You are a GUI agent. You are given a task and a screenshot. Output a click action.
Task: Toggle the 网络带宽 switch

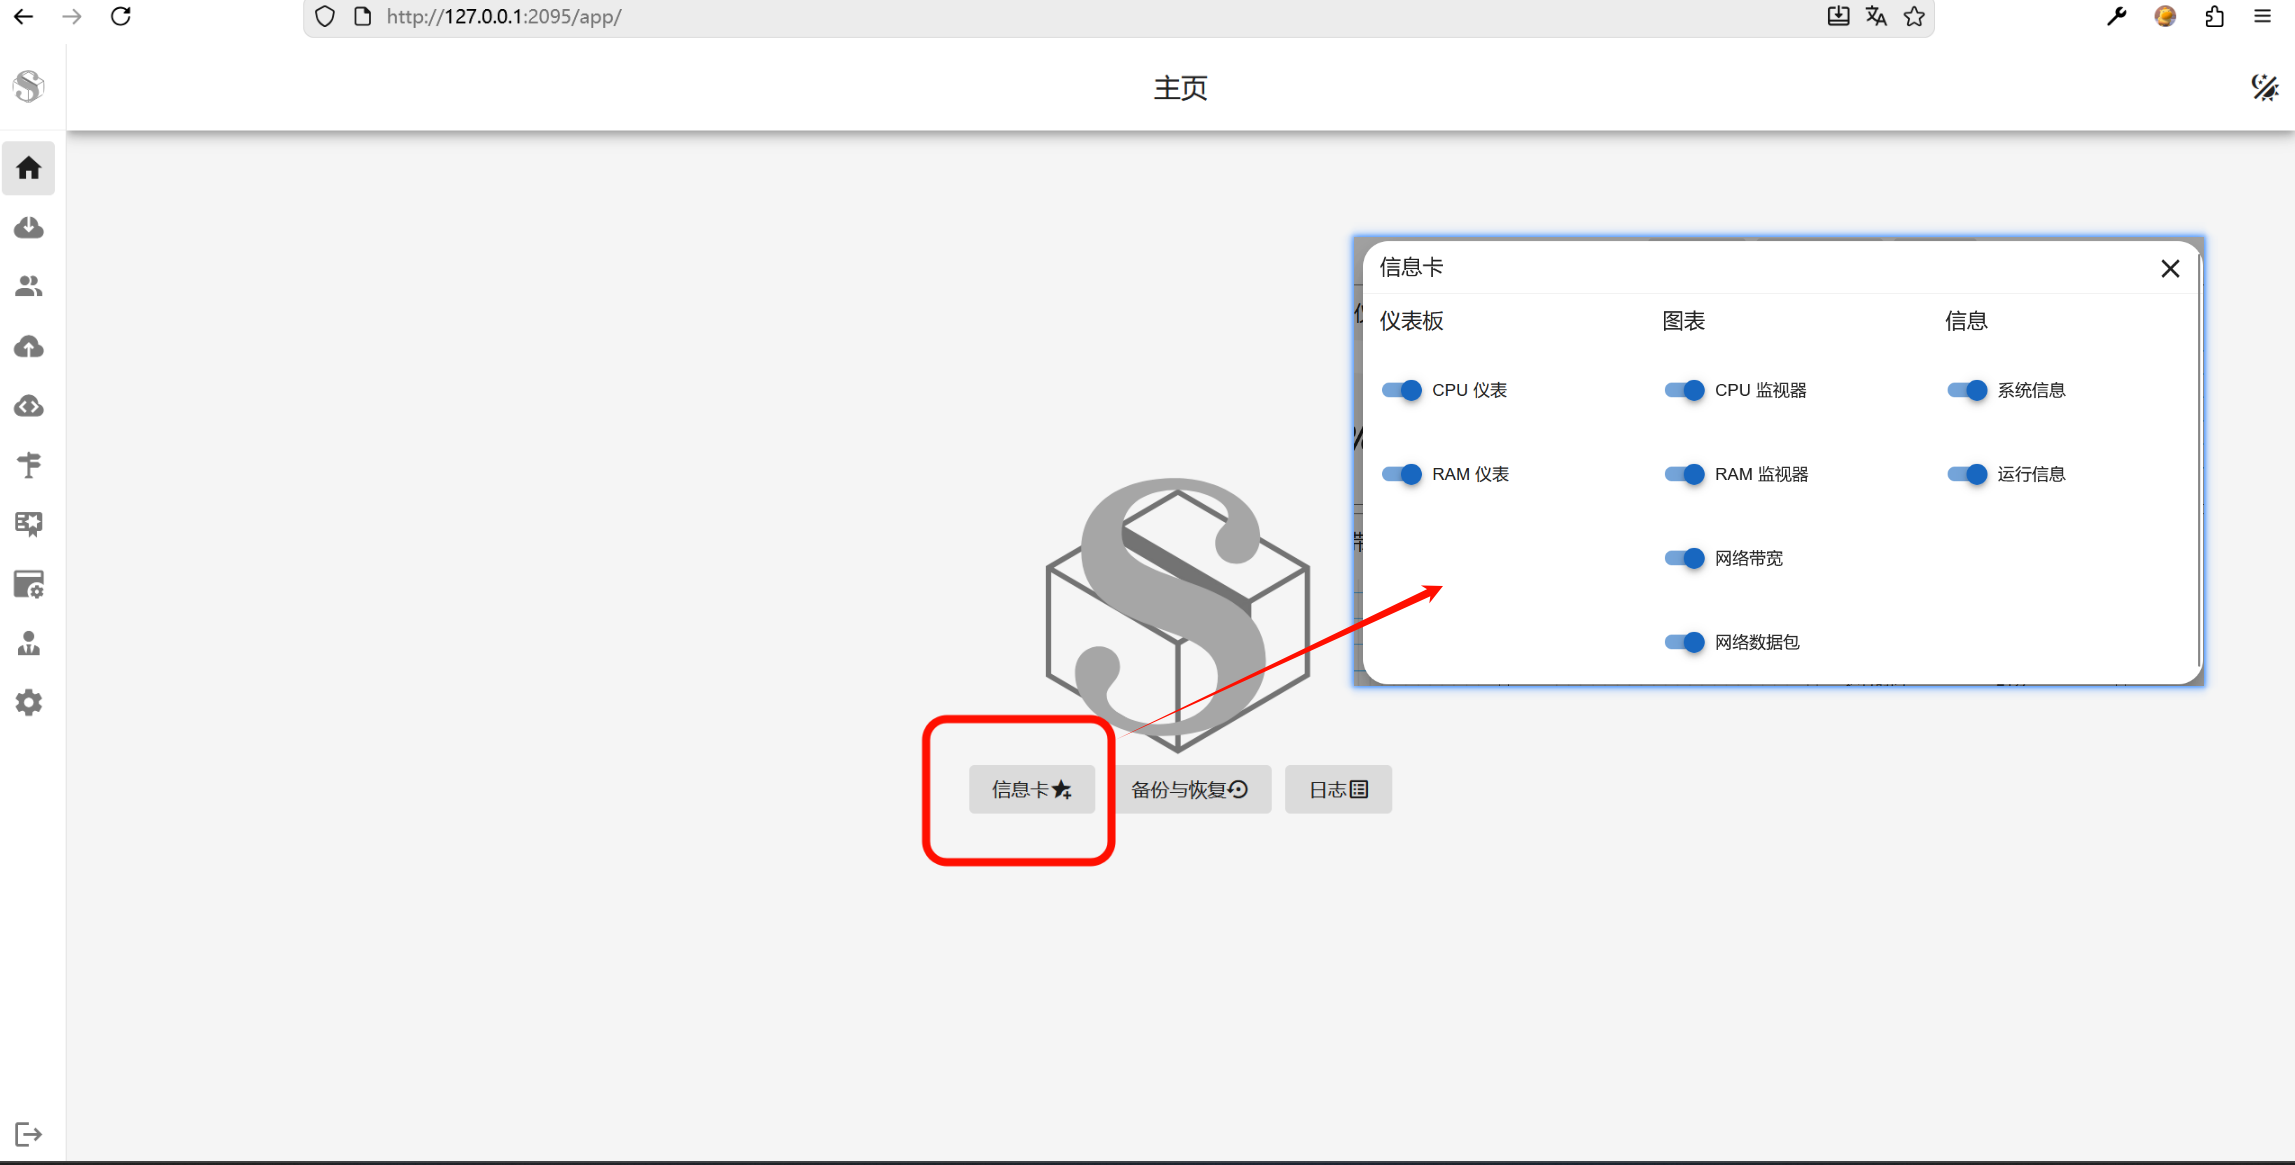[1684, 558]
